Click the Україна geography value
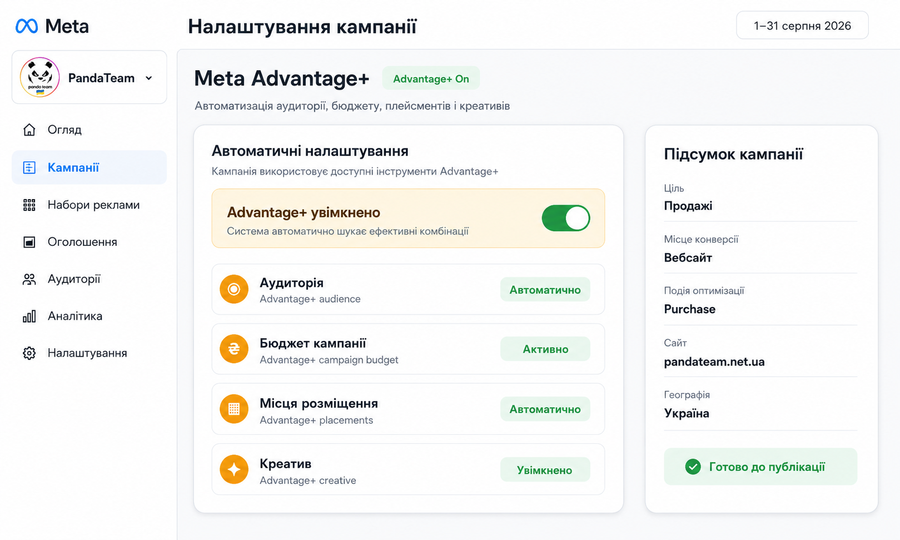 click(x=686, y=414)
